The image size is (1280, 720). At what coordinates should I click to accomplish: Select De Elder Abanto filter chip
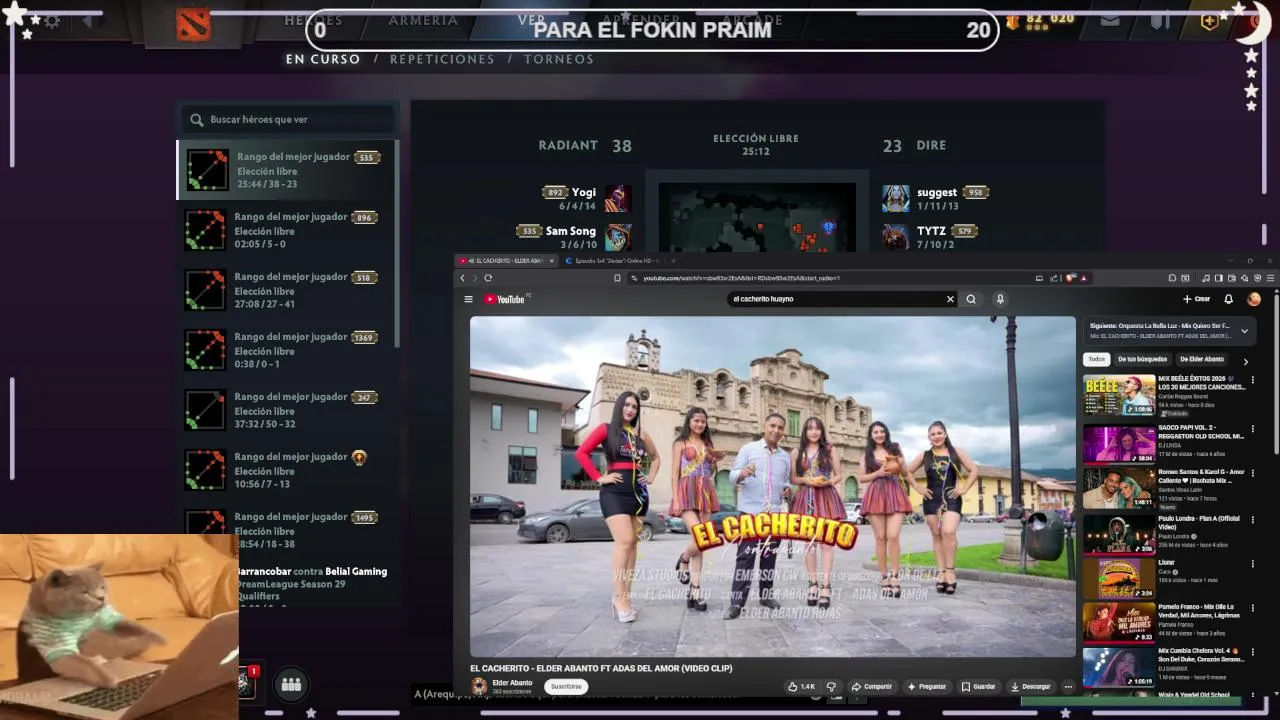[1202, 359]
